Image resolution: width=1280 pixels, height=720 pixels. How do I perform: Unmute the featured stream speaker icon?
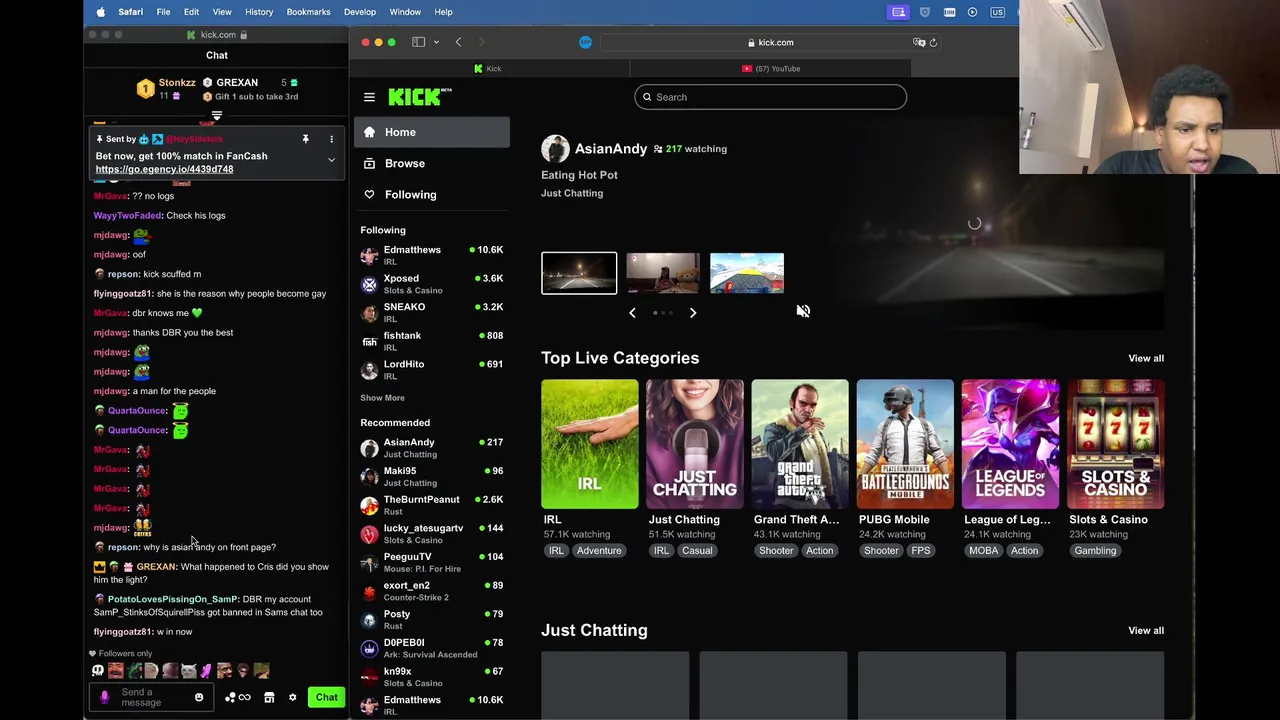click(803, 311)
